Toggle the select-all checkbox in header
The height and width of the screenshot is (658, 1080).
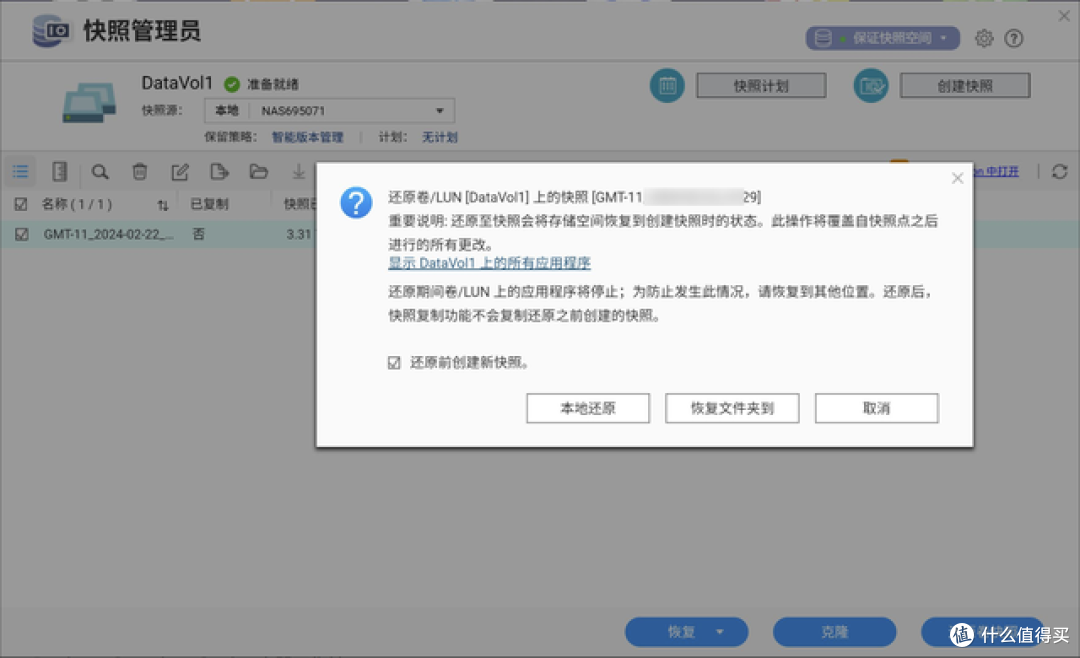coord(21,204)
